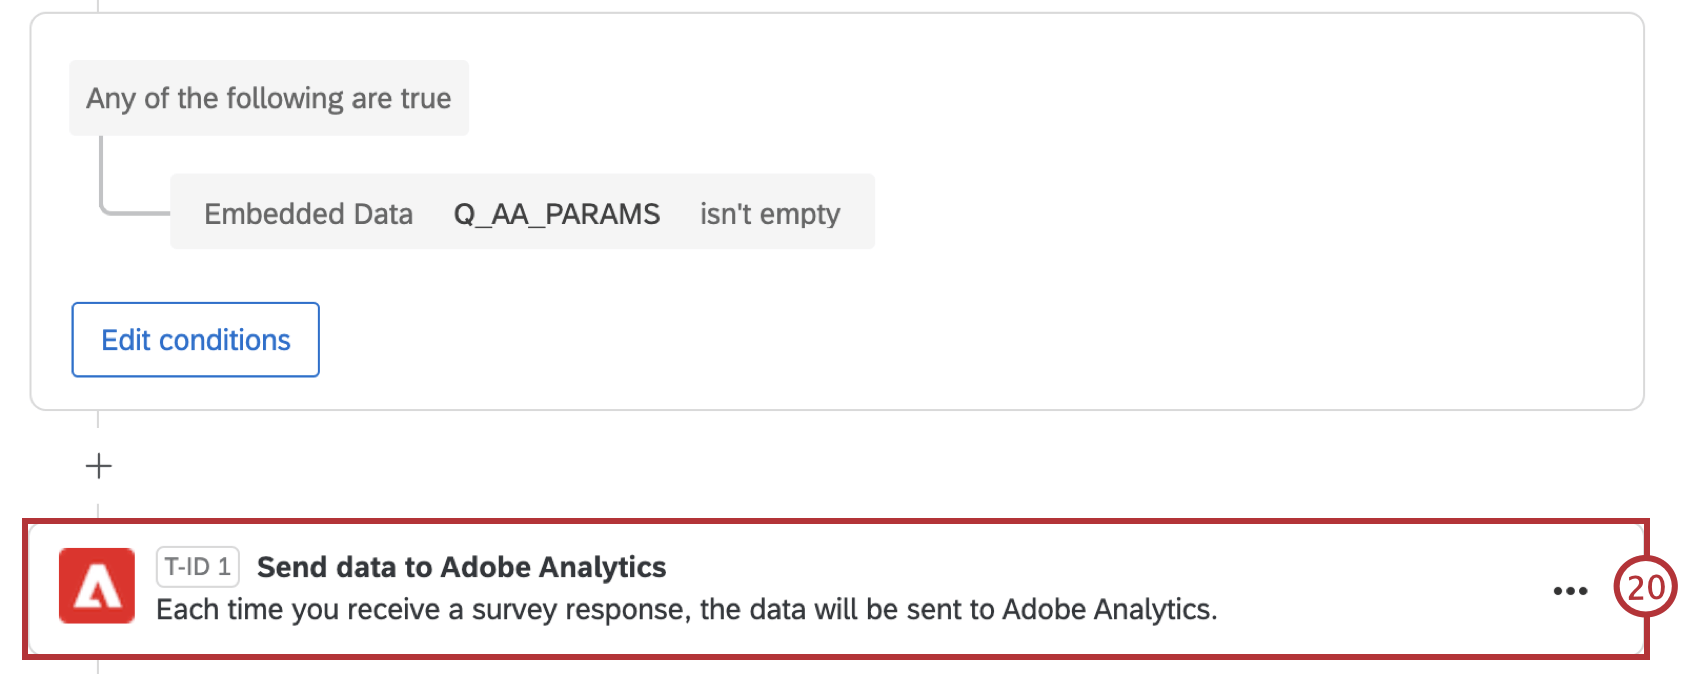The image size is (1700, 688).
Task: Click the T-ID 1 label
Action: pyautogui.click(x=197, y=566)
